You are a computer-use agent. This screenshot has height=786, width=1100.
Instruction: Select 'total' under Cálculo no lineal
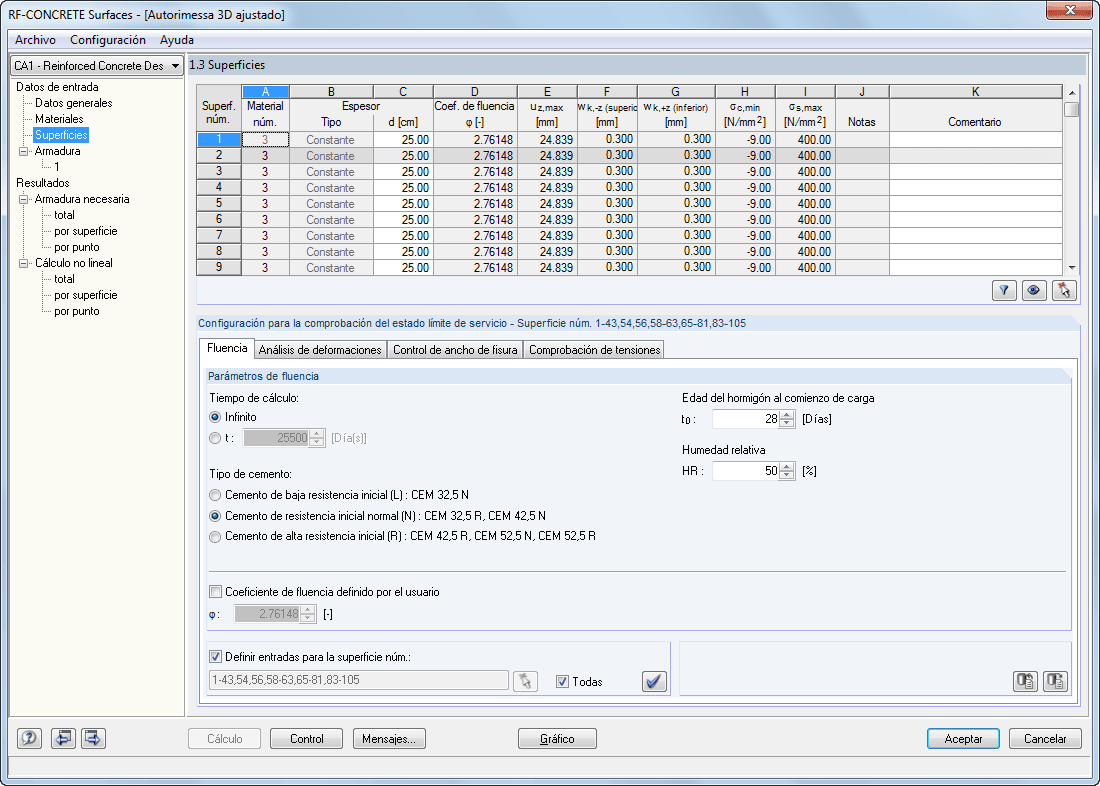click(x=64, y=279)
